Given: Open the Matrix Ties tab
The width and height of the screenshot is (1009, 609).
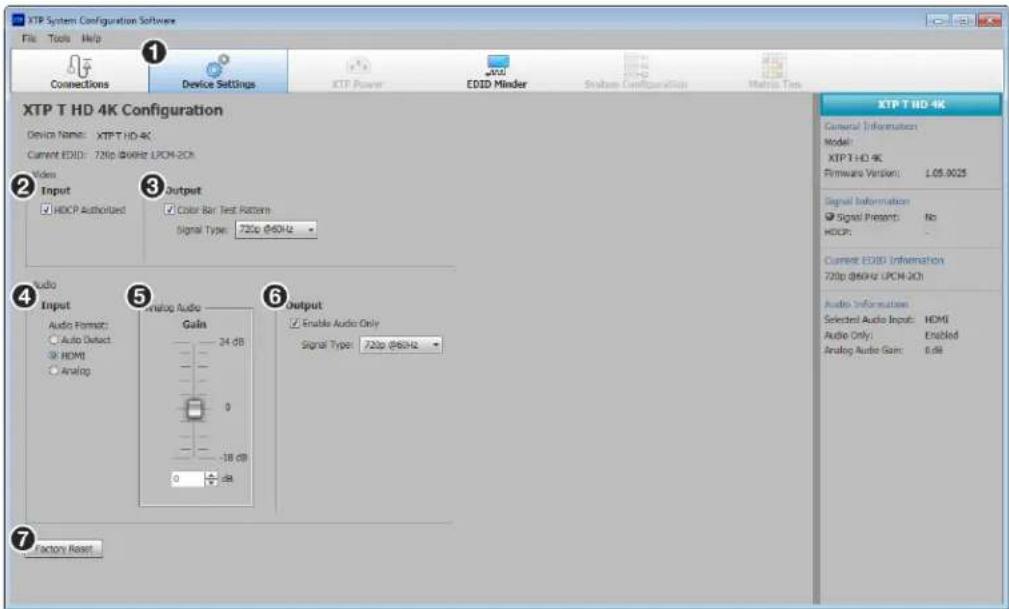Looking at the screenshot, I should [774, 71].
